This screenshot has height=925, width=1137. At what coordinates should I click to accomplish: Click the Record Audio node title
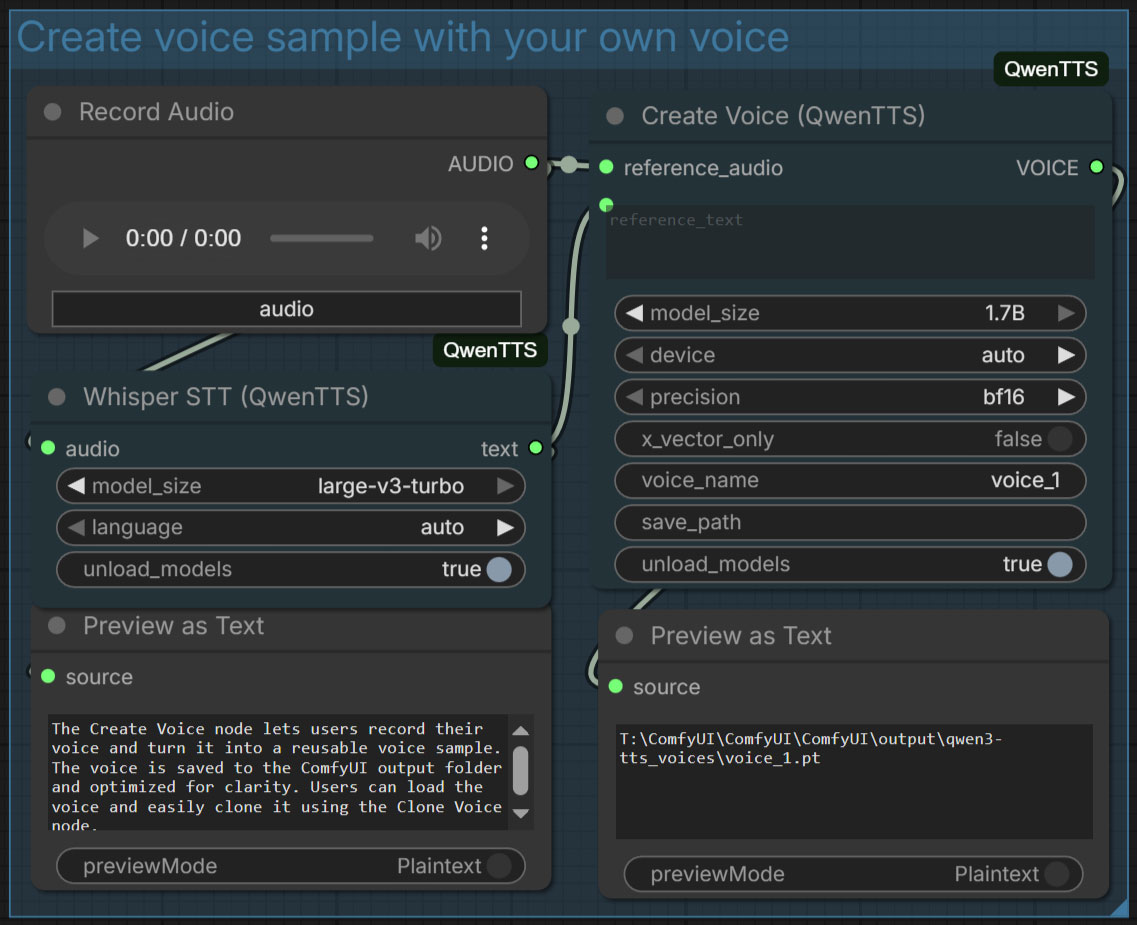(157, 112)
